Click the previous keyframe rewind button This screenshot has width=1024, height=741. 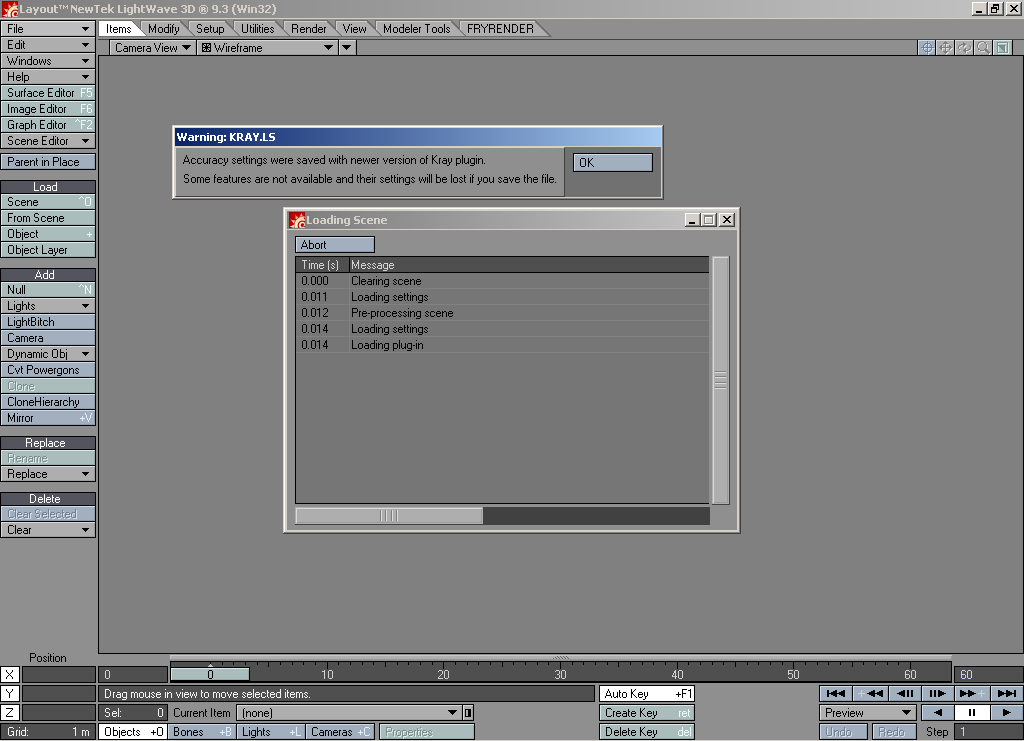[x=871, y=693]
